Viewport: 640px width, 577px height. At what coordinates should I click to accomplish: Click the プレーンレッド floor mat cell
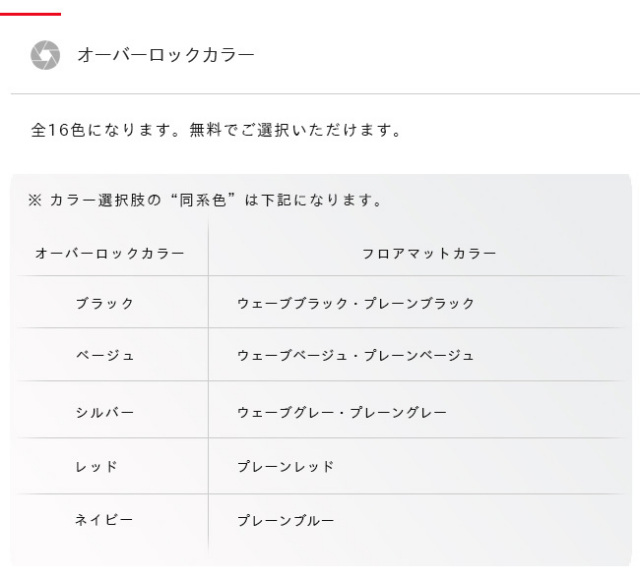click(285, 466)
